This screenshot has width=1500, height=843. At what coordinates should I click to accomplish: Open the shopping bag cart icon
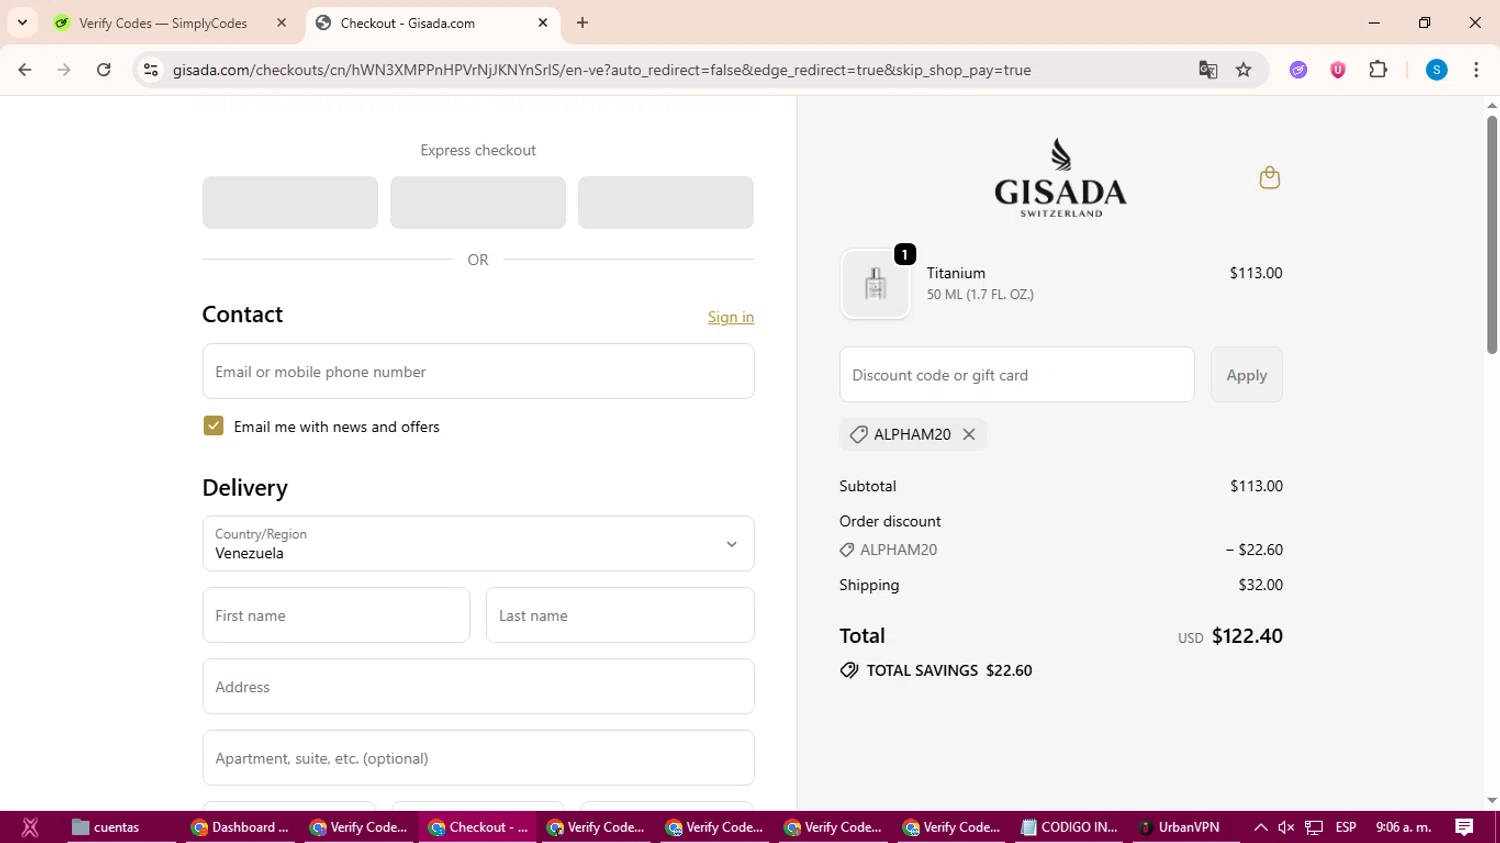(1270, 178)
